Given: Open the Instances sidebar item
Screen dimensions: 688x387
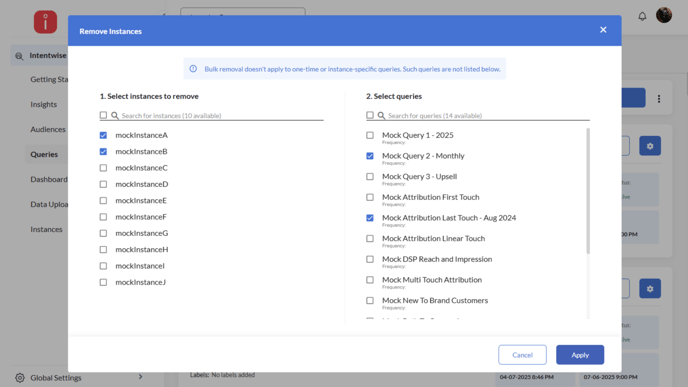Looking at the screenshot, I should point(47,229).
